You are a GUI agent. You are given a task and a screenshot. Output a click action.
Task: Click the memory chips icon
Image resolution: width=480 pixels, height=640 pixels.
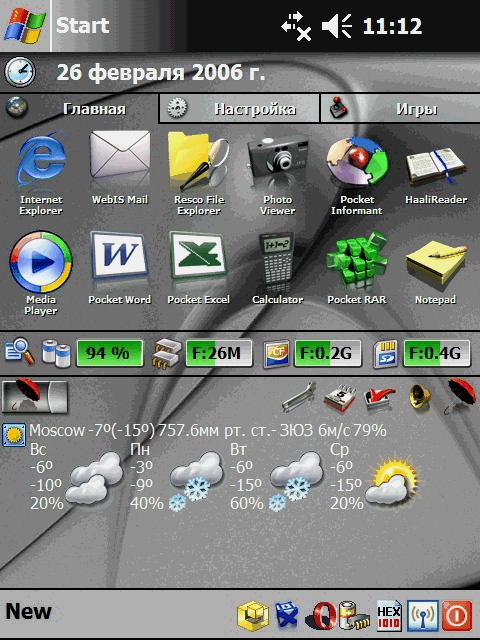167,353
